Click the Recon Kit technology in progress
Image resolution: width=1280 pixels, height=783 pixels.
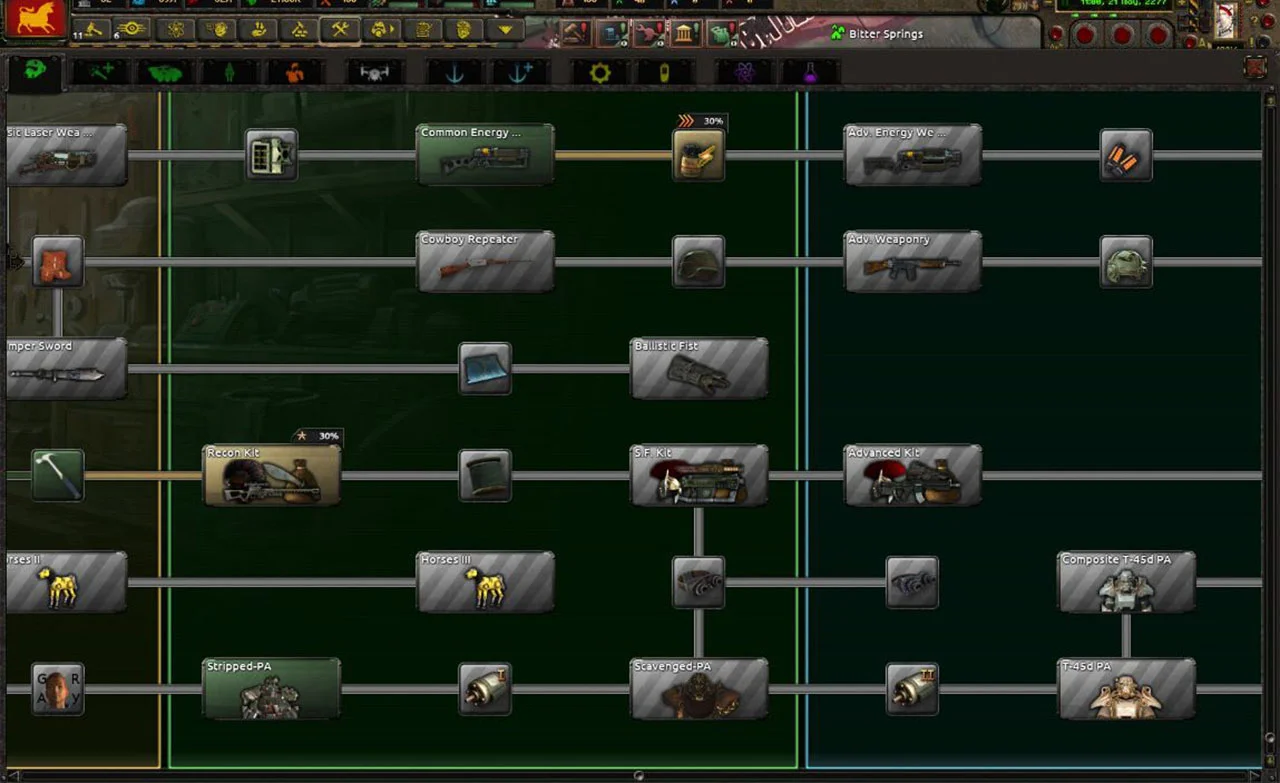click(x=271, y=475)
